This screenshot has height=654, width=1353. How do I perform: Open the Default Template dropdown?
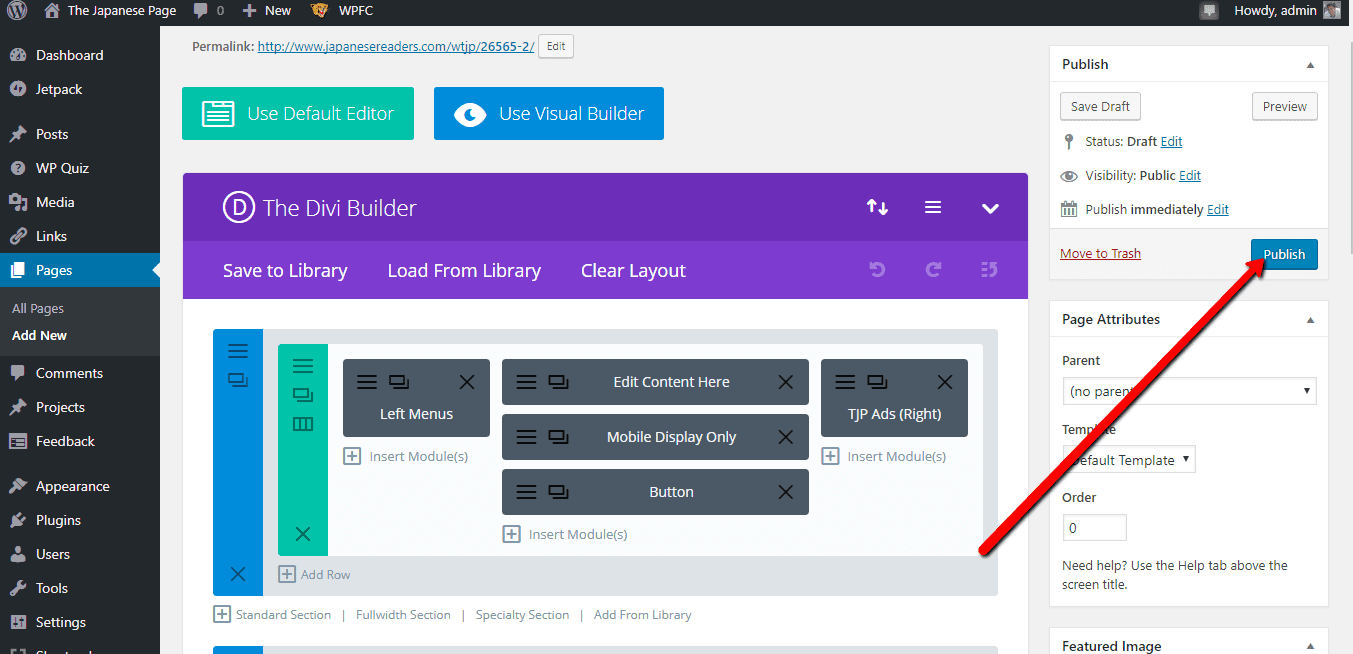(1129, 460)
